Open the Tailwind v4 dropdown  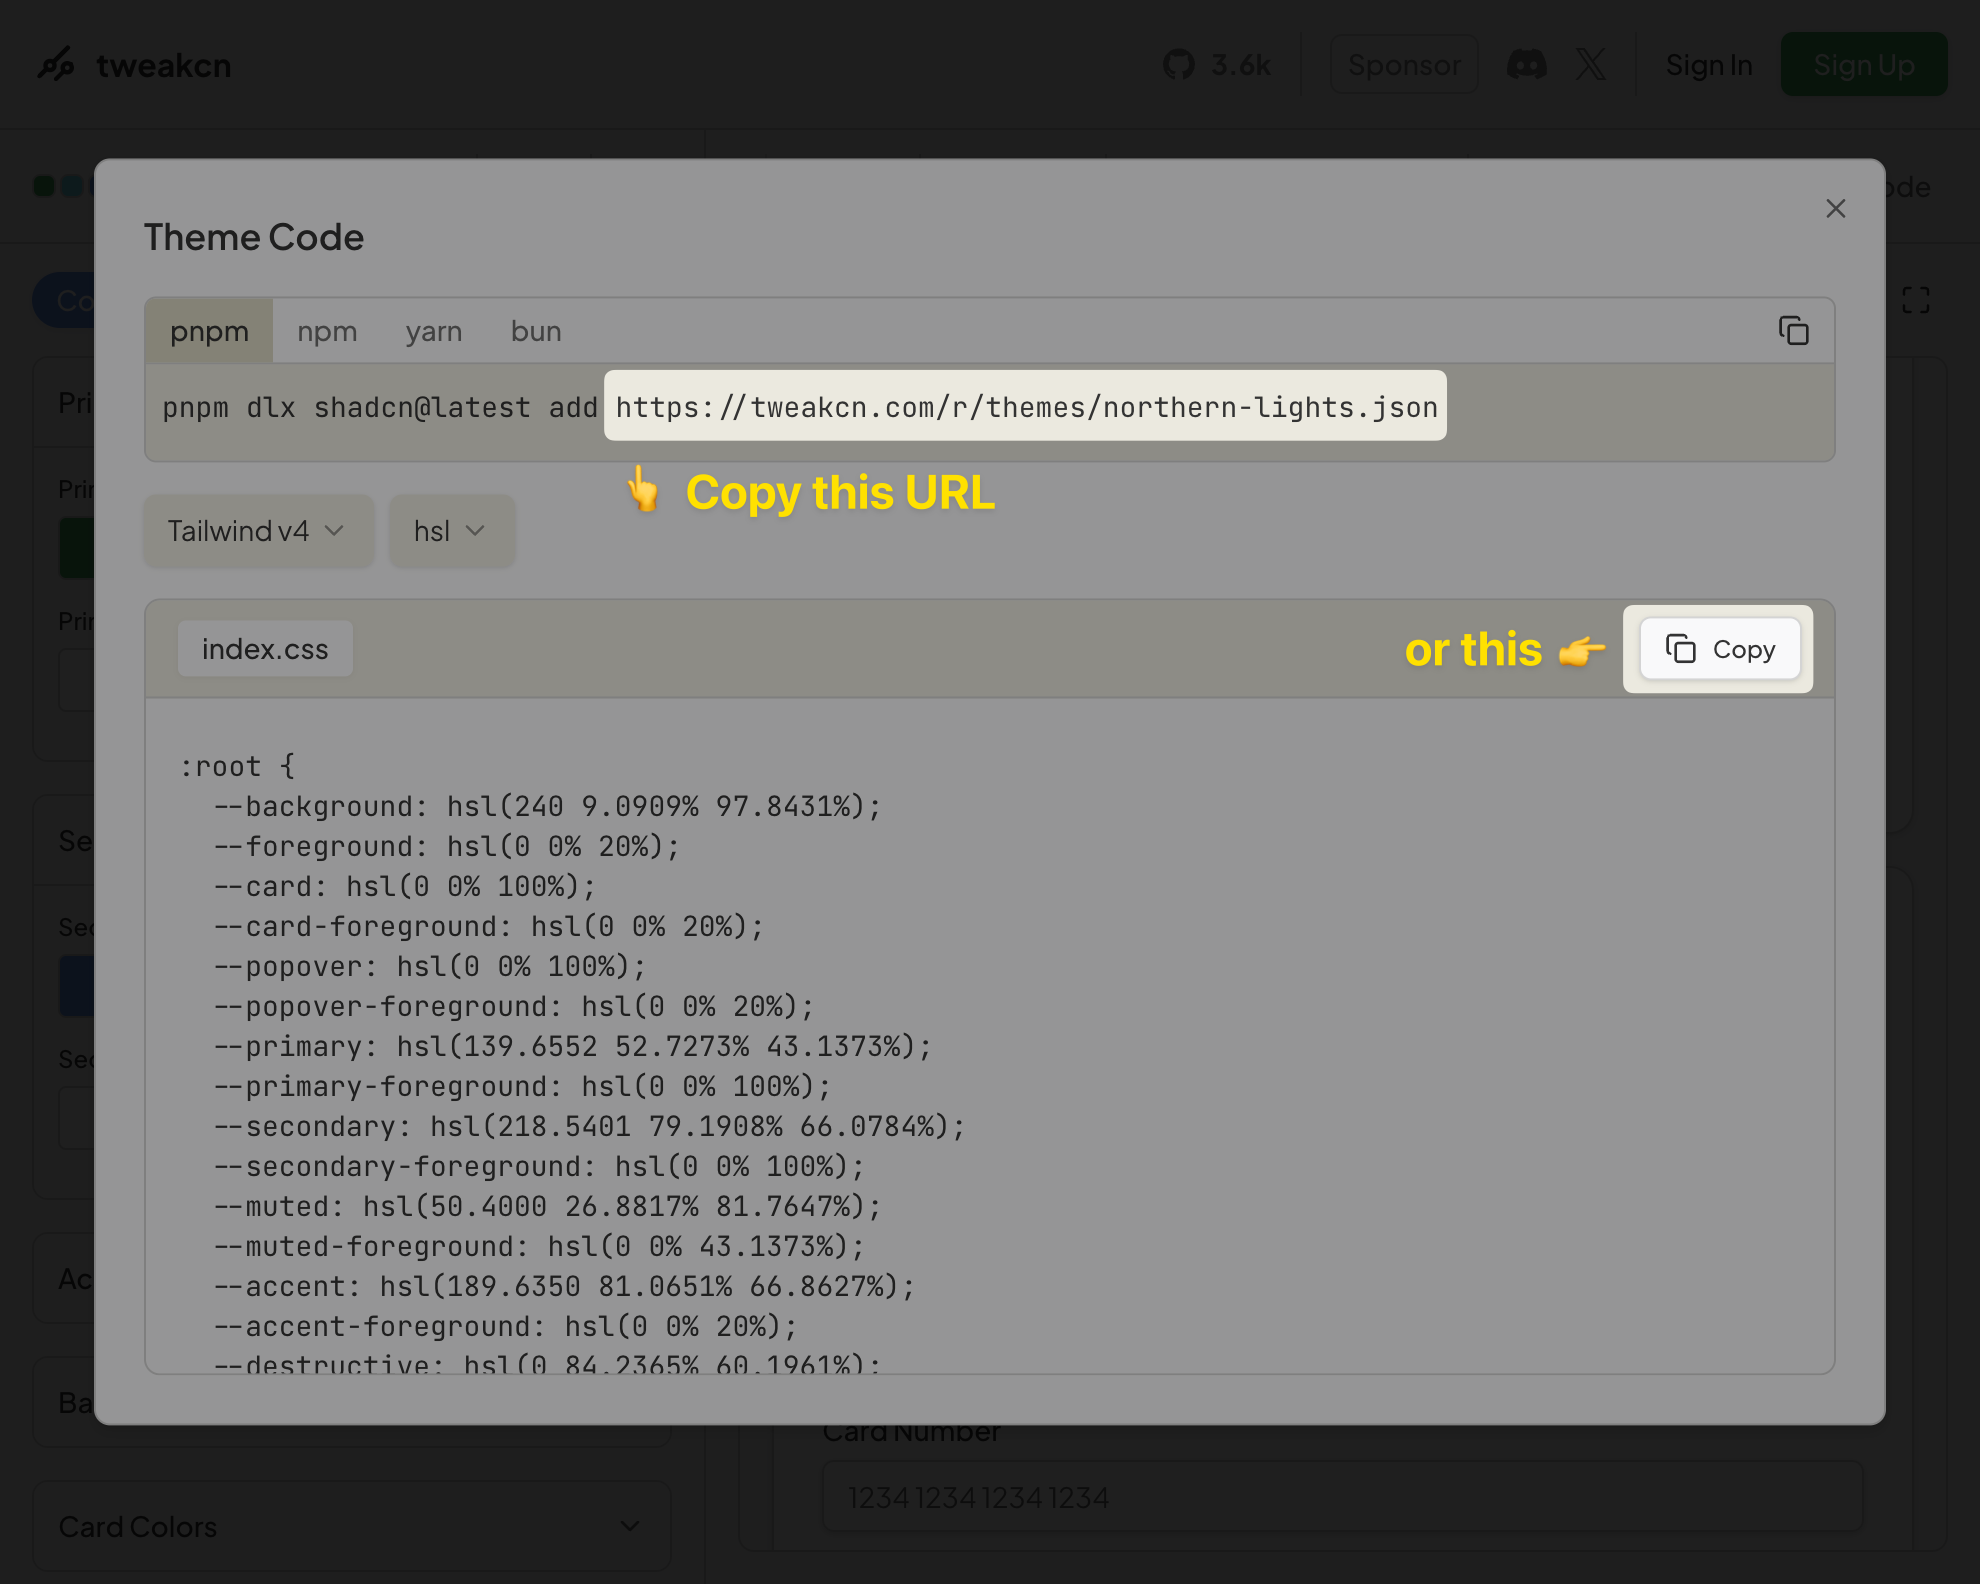(x=258, y=531)
